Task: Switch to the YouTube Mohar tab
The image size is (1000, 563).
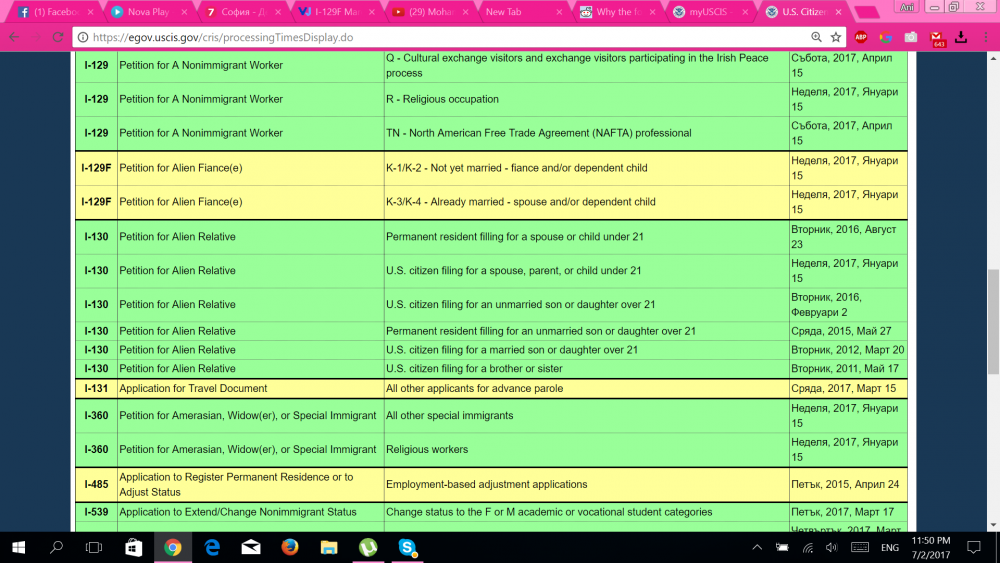Action: 430,12
